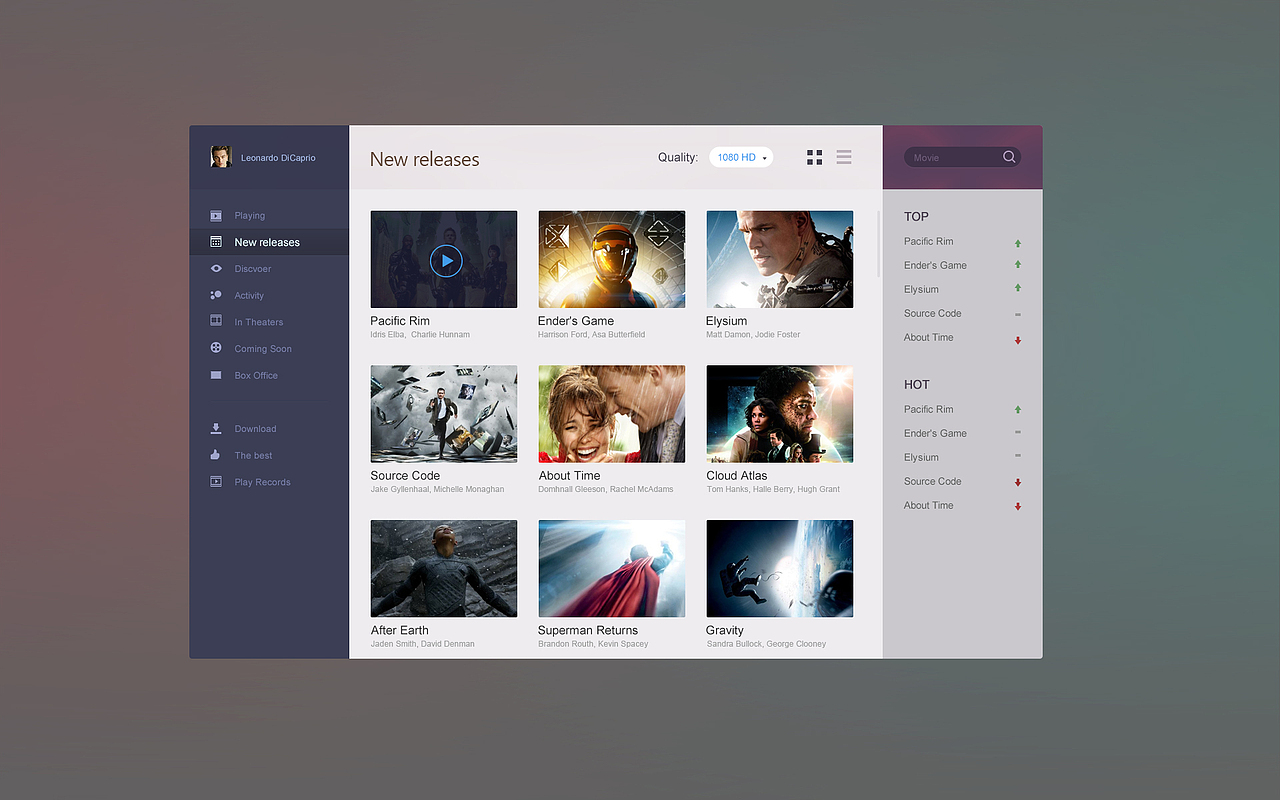The width and height of the screenshot is (1280, 800).
Task: Open the In Theaters sidebar icon
Action: click(x=216, y=321)
